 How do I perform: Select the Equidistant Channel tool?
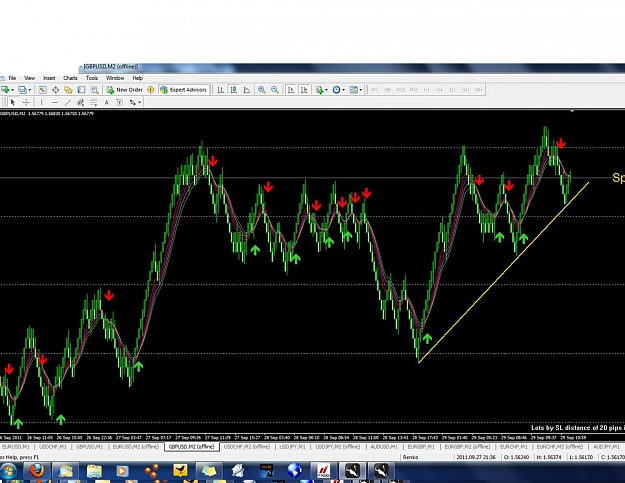[x=81, y=102]
